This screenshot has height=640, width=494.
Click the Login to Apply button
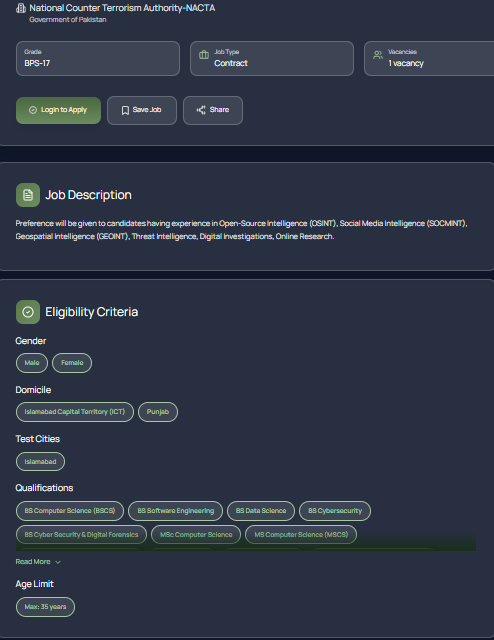(58, 110)
